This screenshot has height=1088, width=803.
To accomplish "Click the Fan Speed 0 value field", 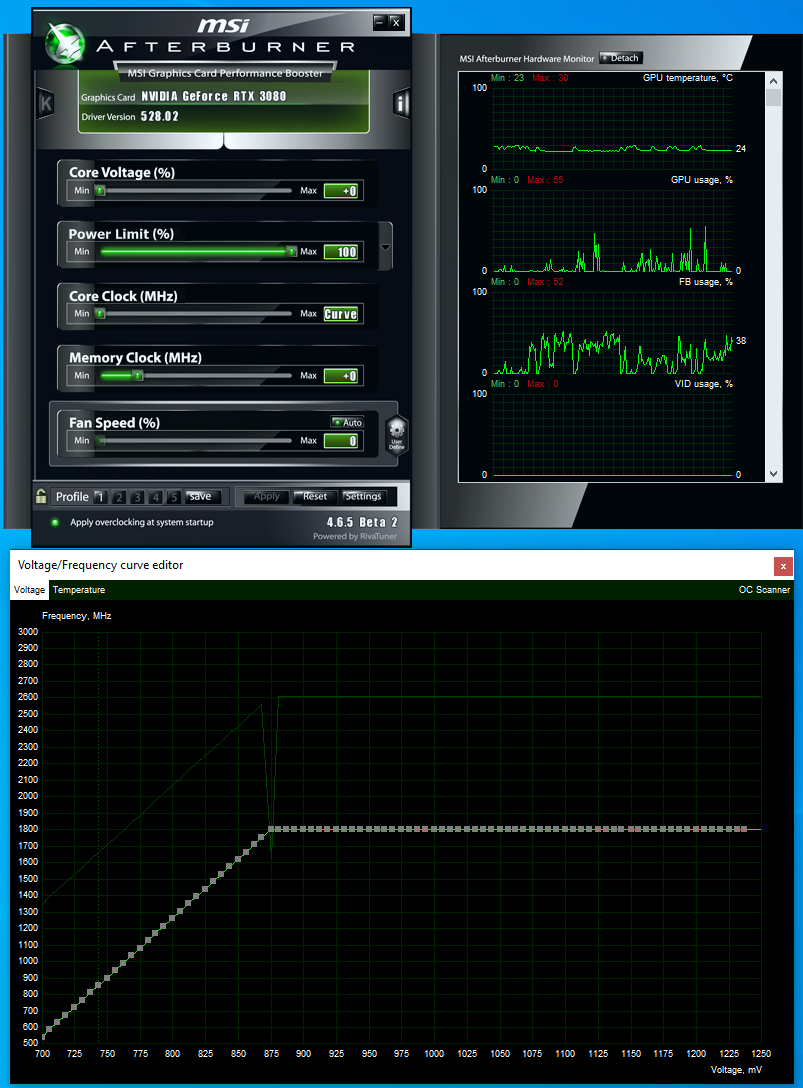I will 341,441.
